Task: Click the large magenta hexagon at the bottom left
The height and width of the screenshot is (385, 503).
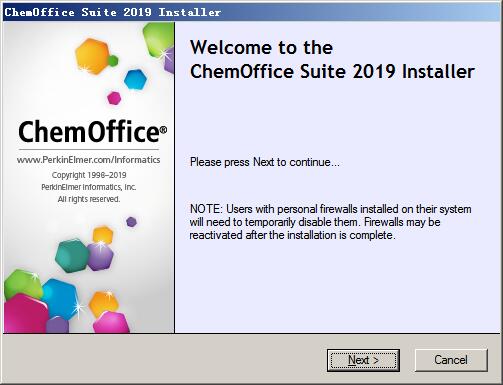Action: point(25,314)
